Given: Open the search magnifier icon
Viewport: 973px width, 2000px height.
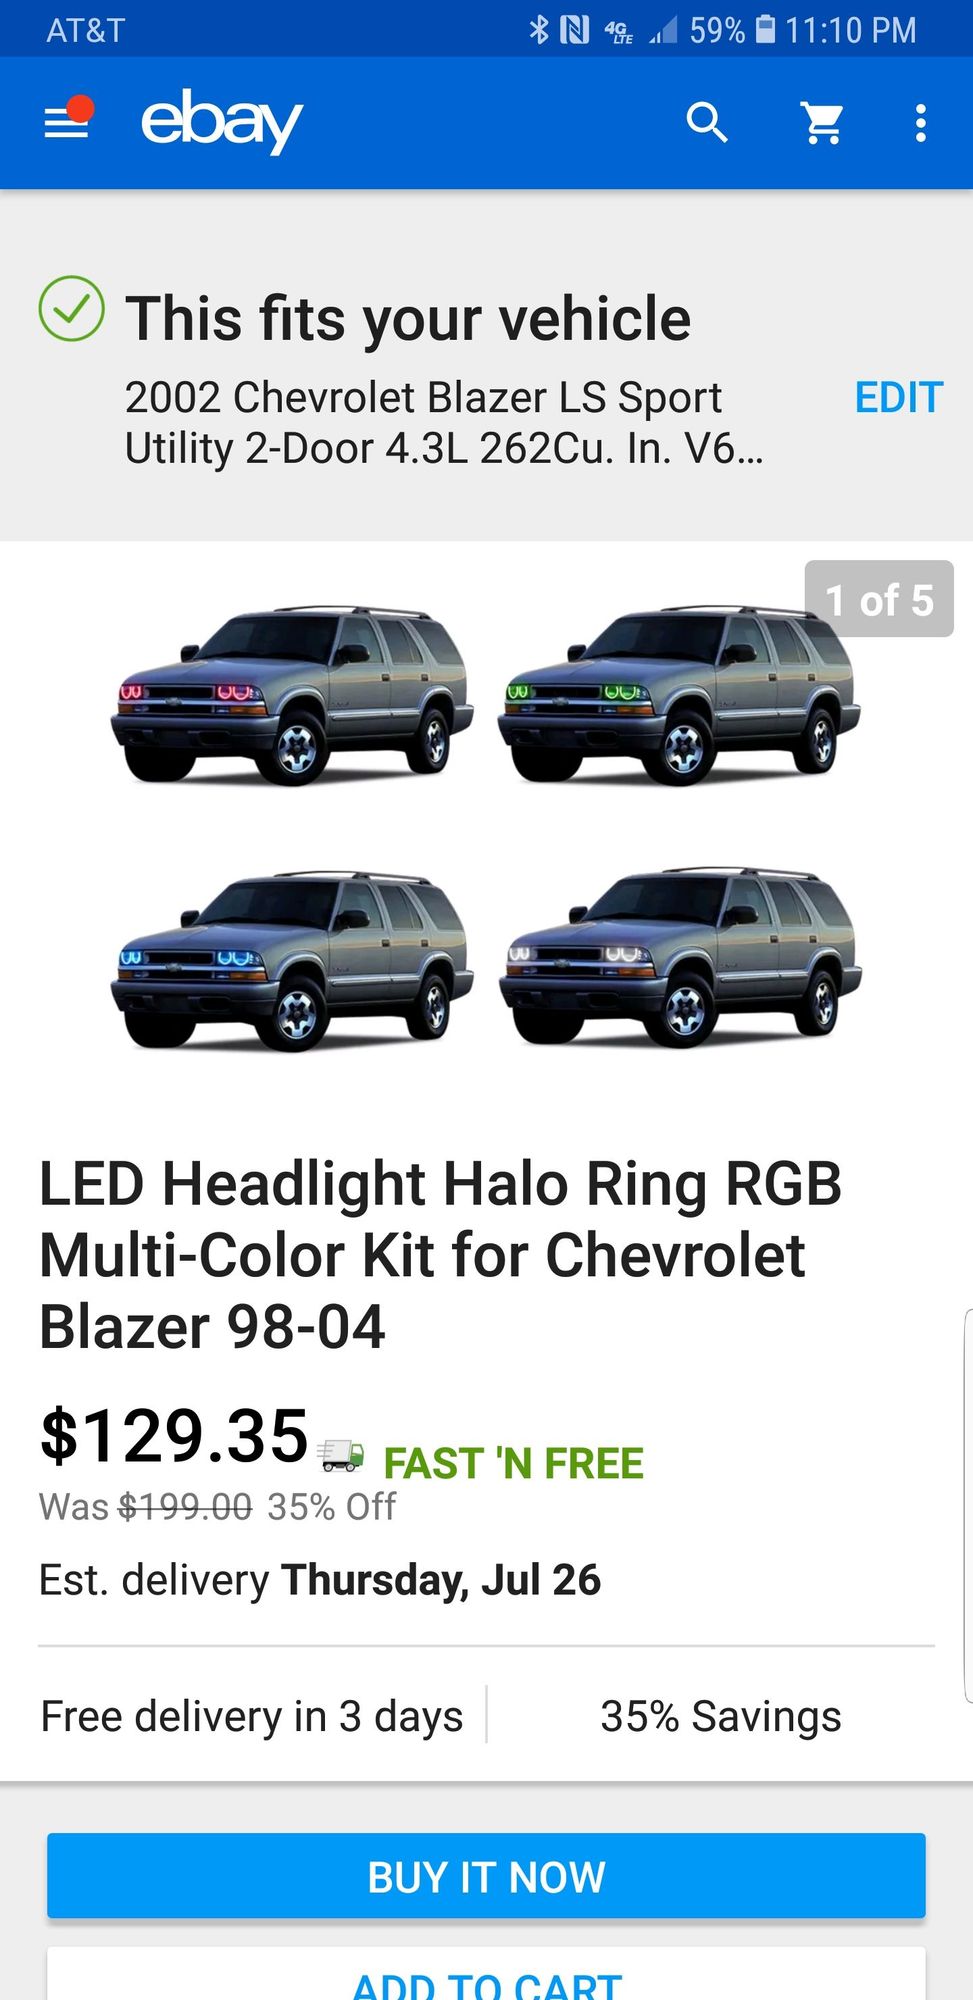Looking at the screenshot, I should click(707, 123).
